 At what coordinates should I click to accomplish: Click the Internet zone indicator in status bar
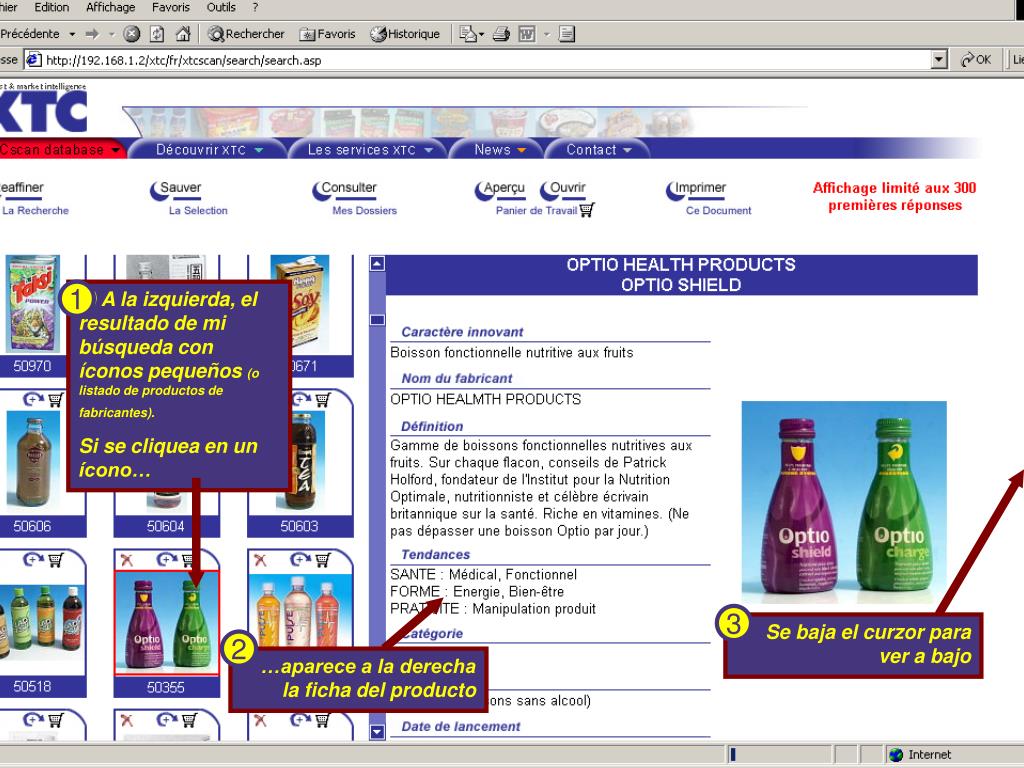[x=921, y=754]
